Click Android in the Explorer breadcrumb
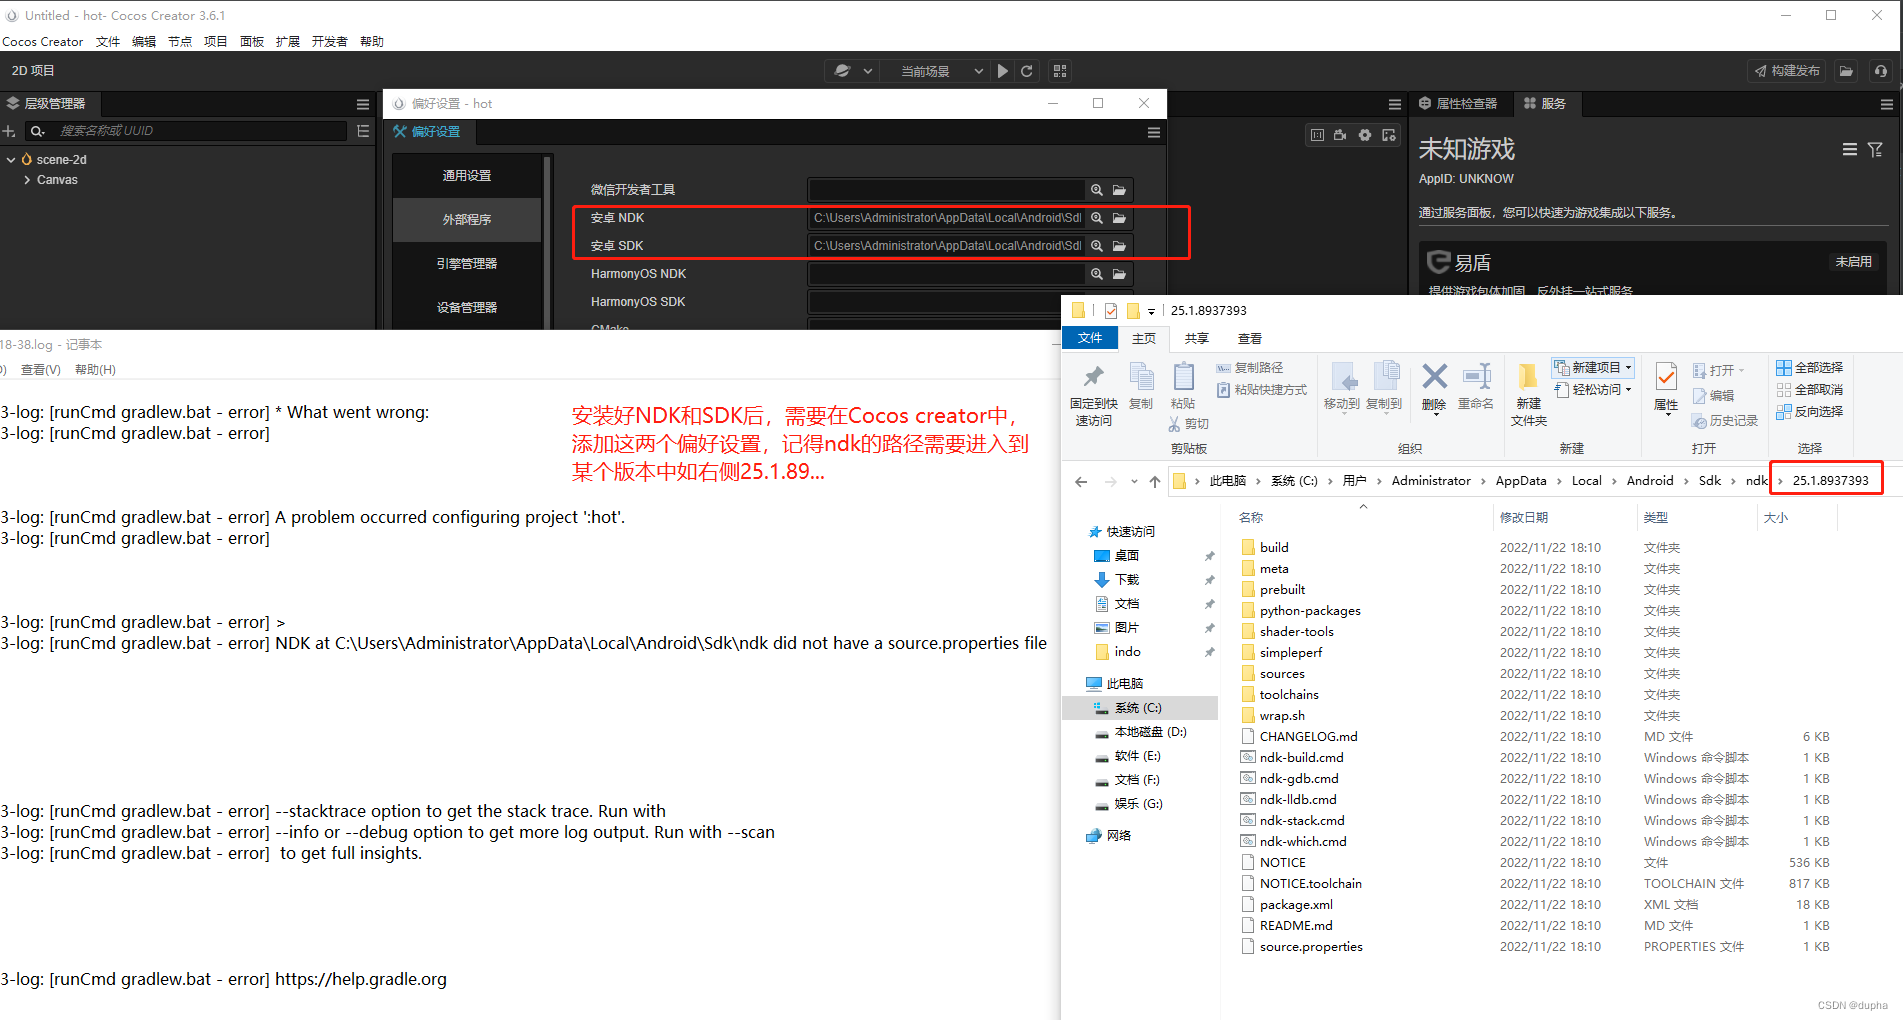Viewport: 1903px width, 1020px height. (1650, 481)
